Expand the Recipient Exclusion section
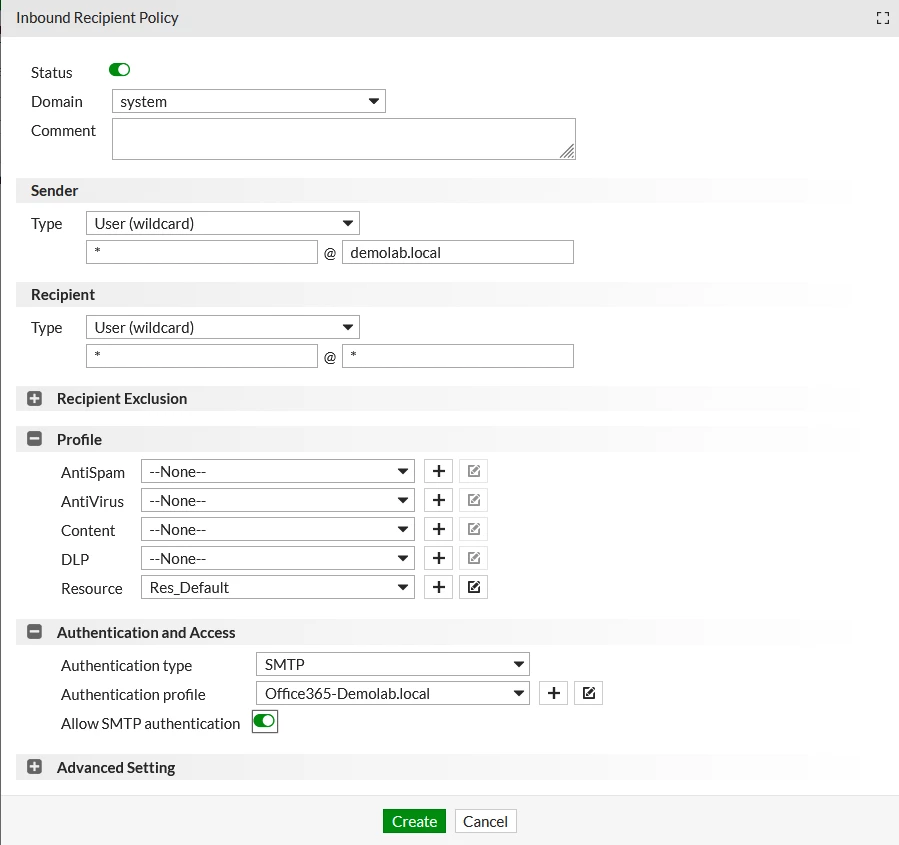Viewport: 899px width, 845px height. 34,398
